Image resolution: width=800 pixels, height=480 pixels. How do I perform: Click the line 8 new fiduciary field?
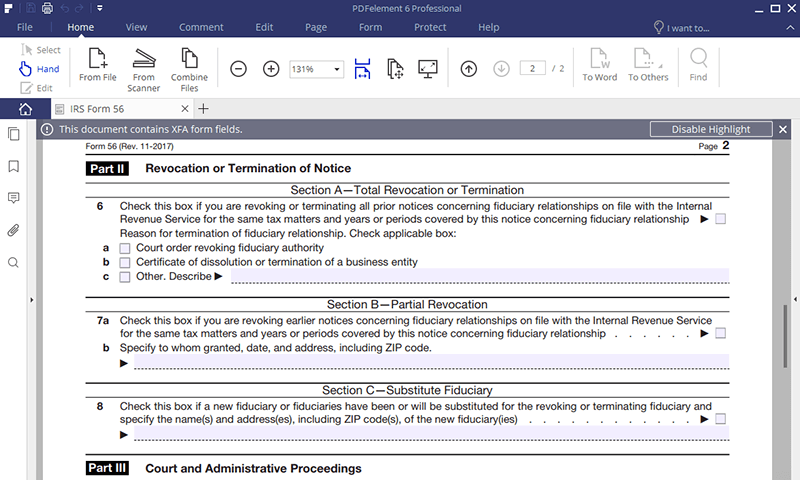pos(432,434)
